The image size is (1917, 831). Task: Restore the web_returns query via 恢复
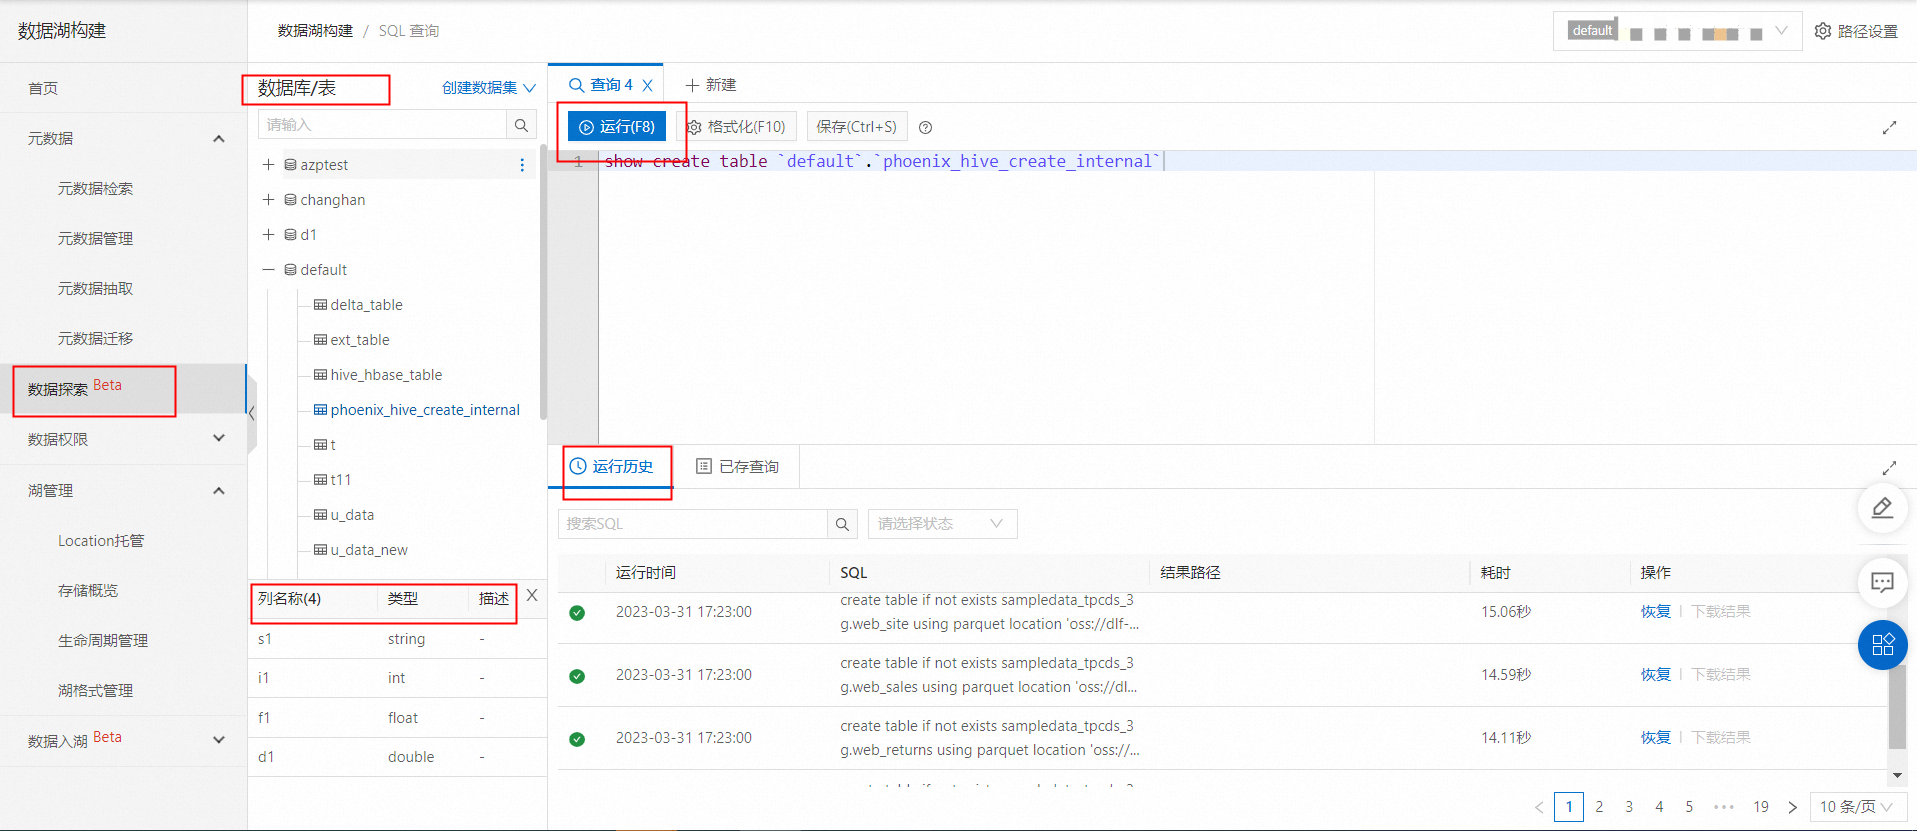point(1655,738)
